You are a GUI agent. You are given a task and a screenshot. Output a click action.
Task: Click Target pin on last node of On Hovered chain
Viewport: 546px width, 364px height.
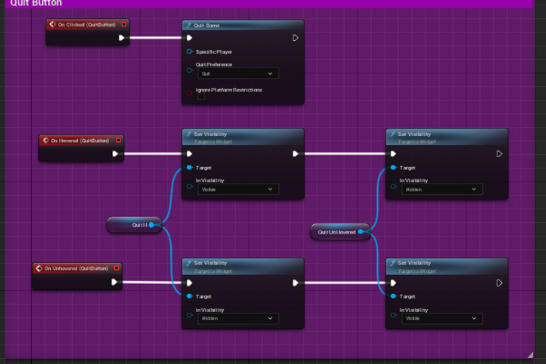coord(393,168)
